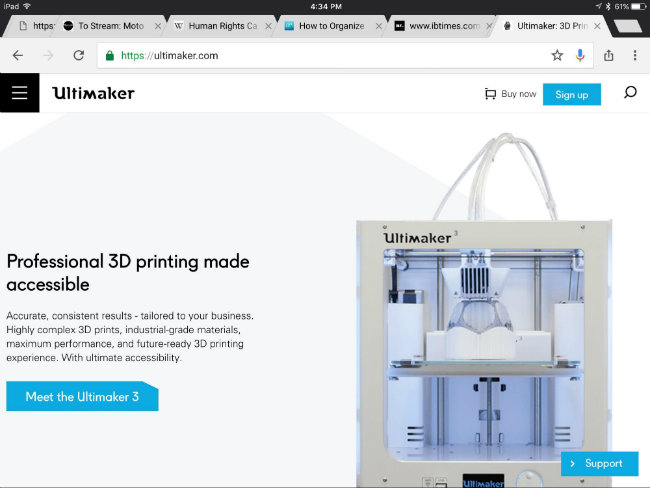The width and height of the screenshot is (650, 488).
Task: Click the Ultimaker logo in header
Action: tap(93, 93)
